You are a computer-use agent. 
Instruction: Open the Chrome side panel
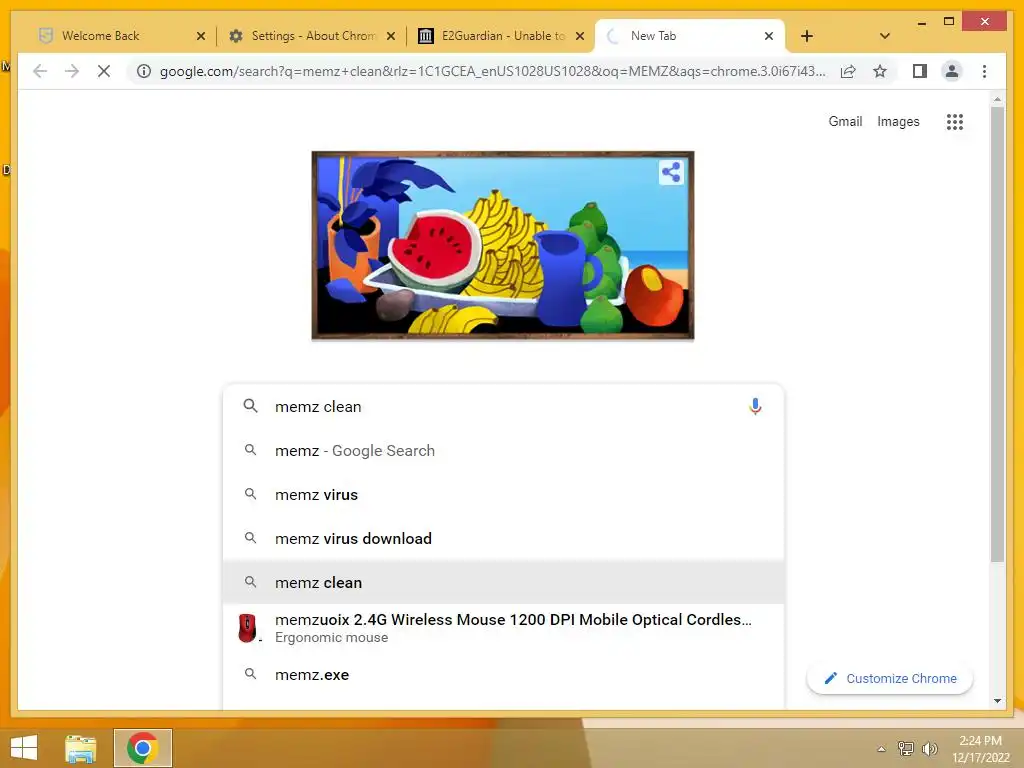(x=920, y=71)
